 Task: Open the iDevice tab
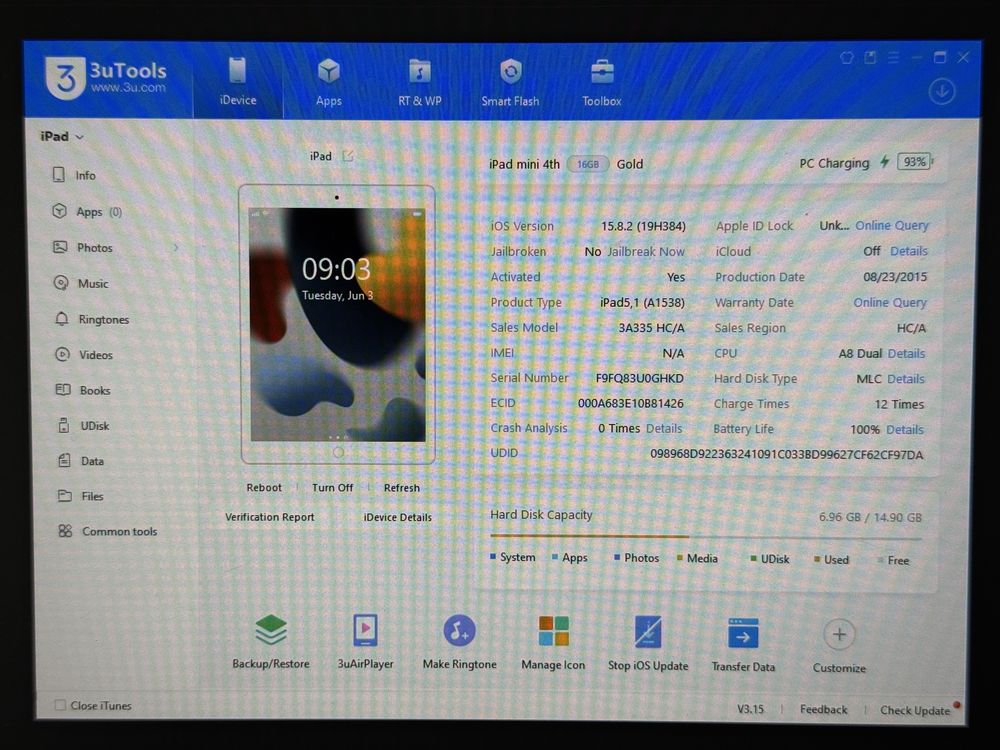coord(238,80)
